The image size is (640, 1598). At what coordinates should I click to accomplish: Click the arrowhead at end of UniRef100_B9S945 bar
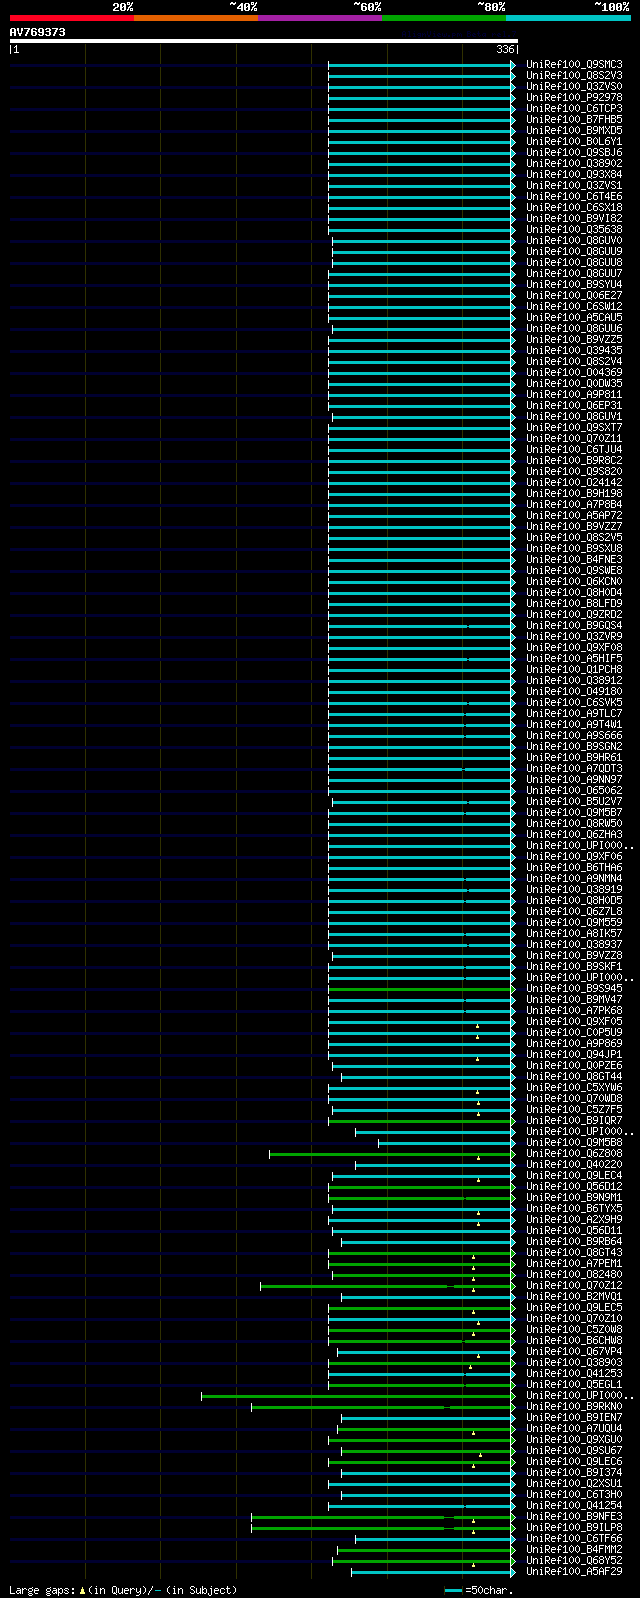coord(514,989)
